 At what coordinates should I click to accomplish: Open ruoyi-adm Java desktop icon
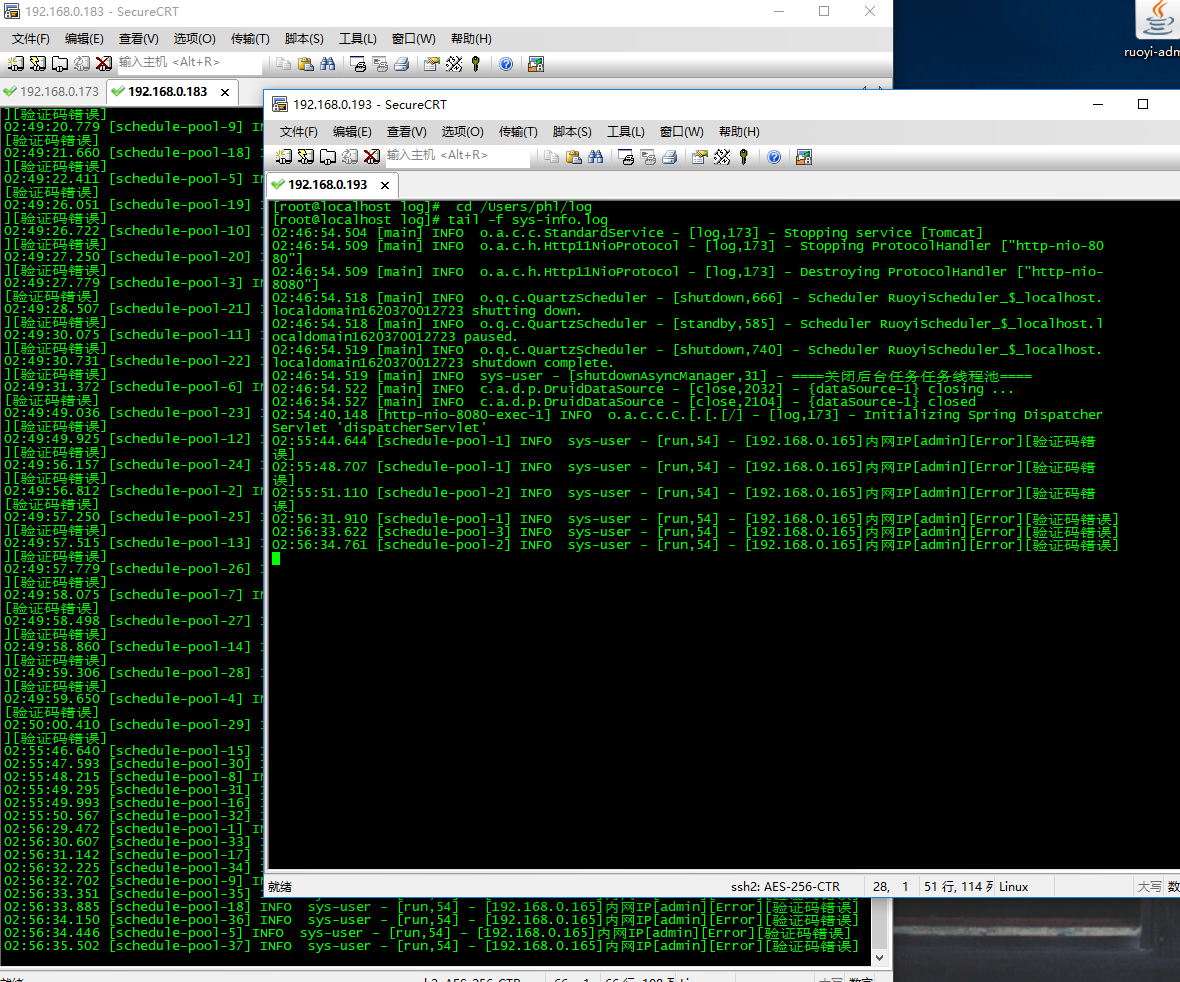[x=1156, y=30]
